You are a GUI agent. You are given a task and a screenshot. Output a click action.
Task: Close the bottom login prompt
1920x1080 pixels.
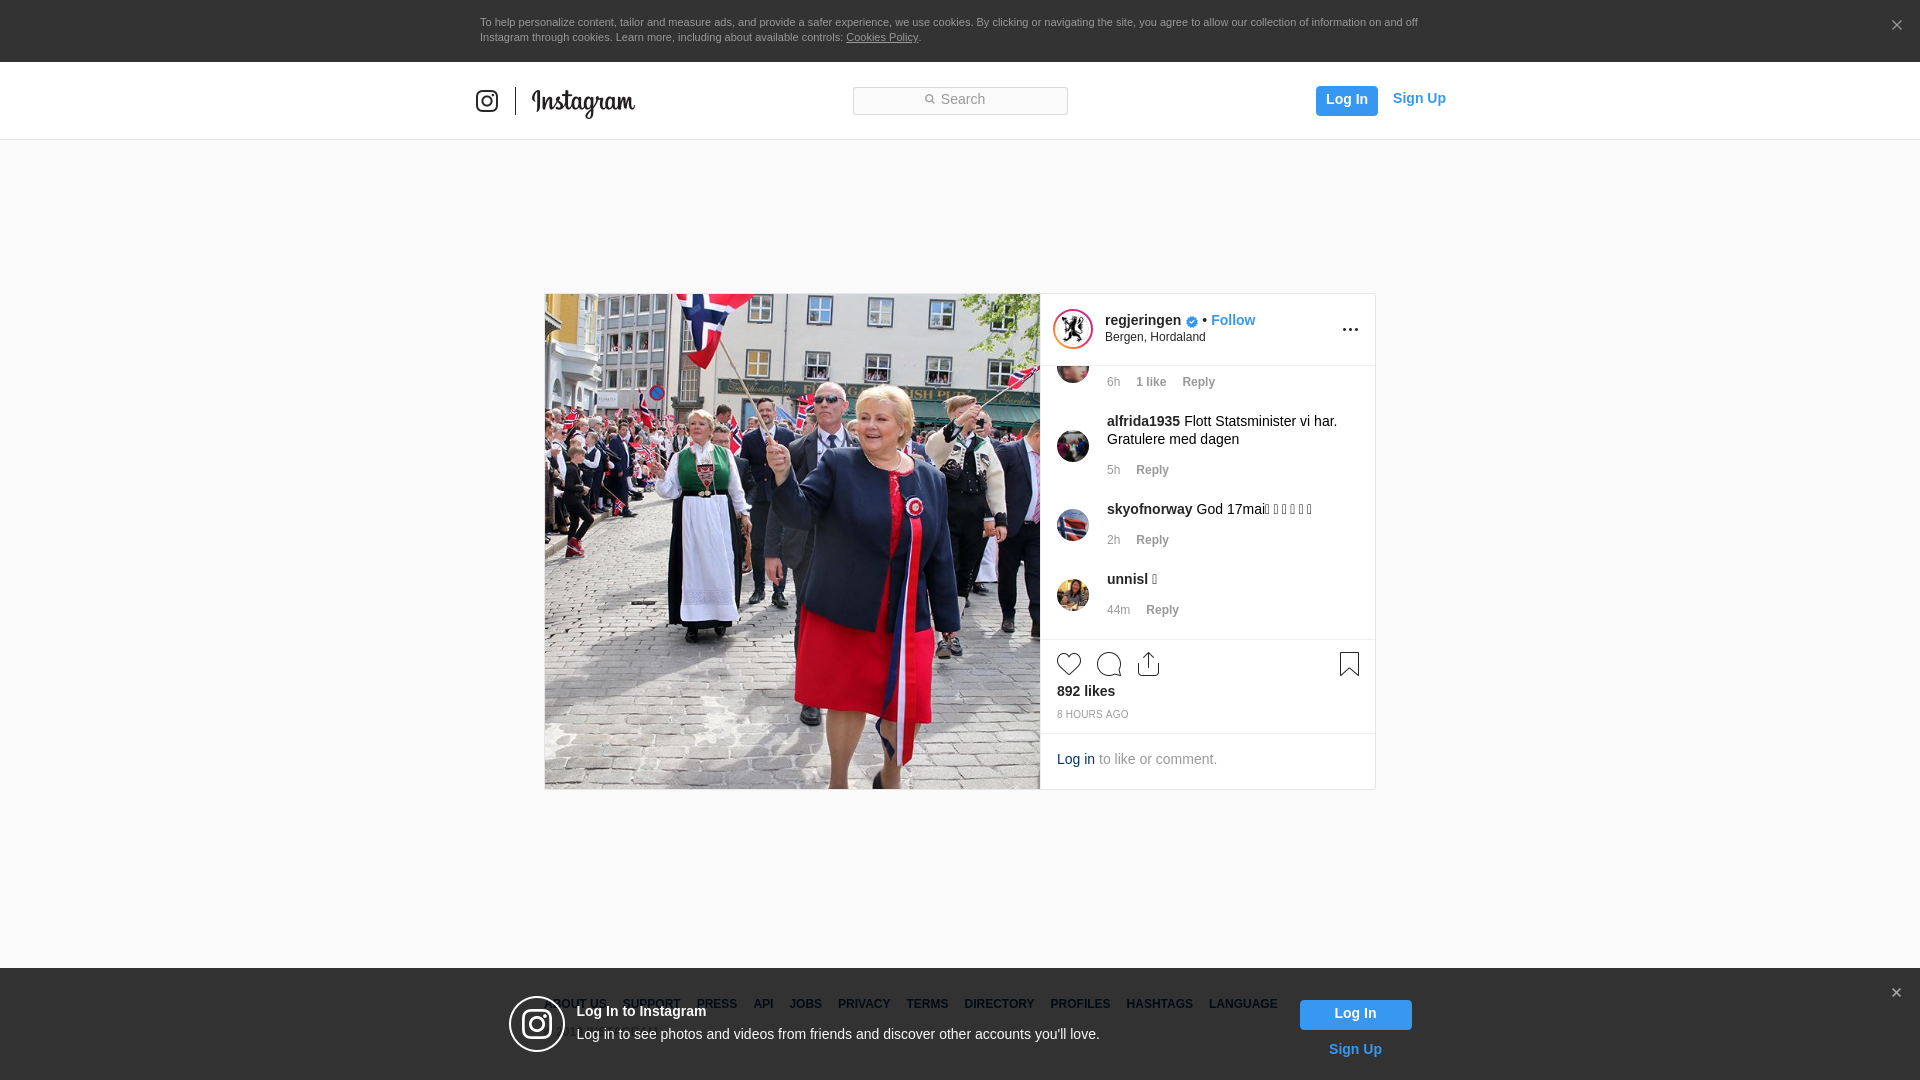[x=1896, y=993]
